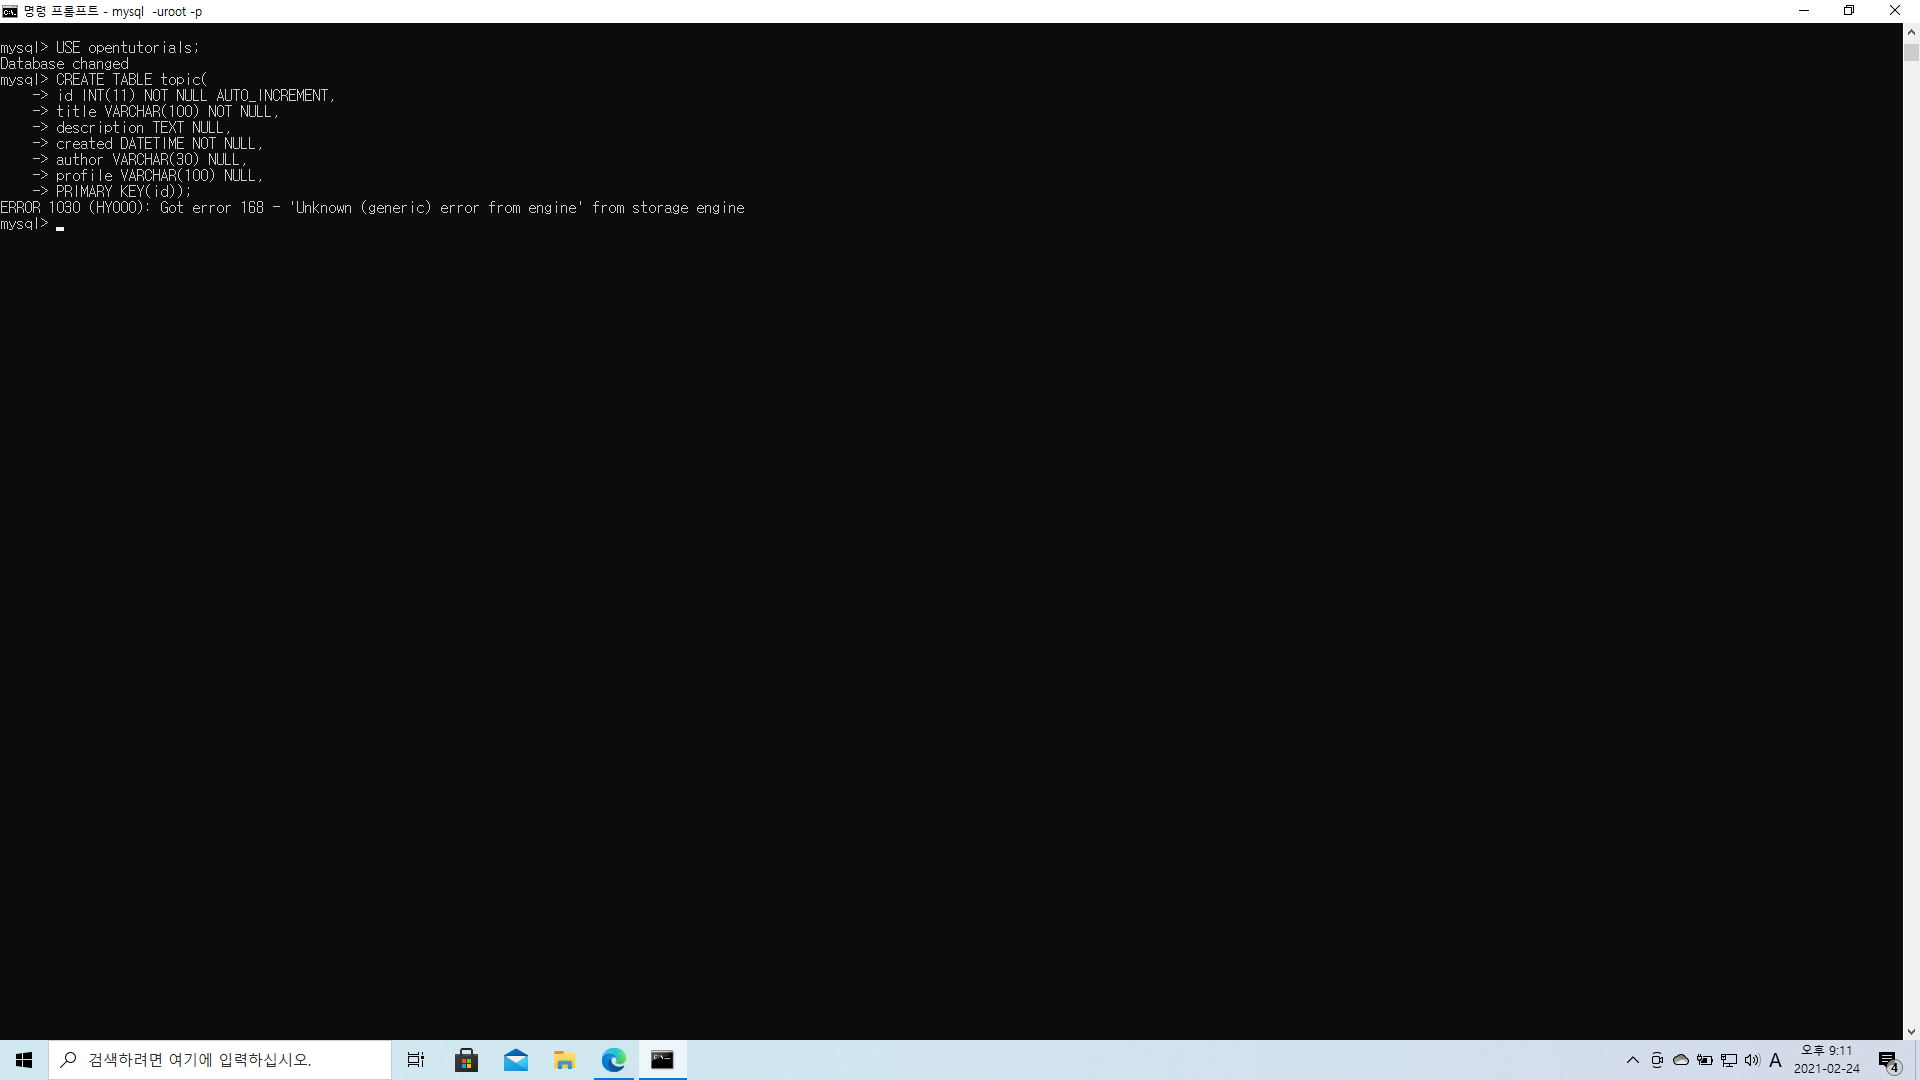Click the scrollbar up arrow
The image size is (1920, 1080).
coord(1911,32)
